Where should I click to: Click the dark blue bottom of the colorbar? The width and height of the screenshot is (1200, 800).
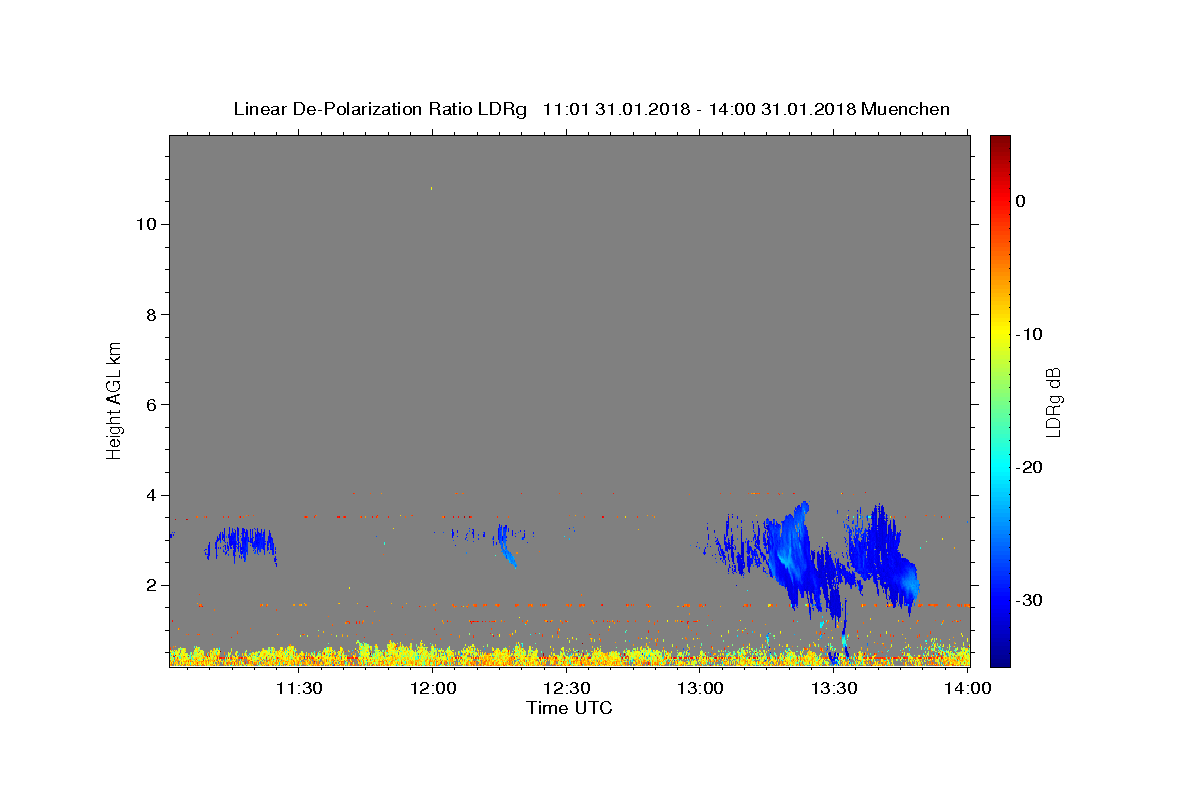click(x=1000, y=658)
